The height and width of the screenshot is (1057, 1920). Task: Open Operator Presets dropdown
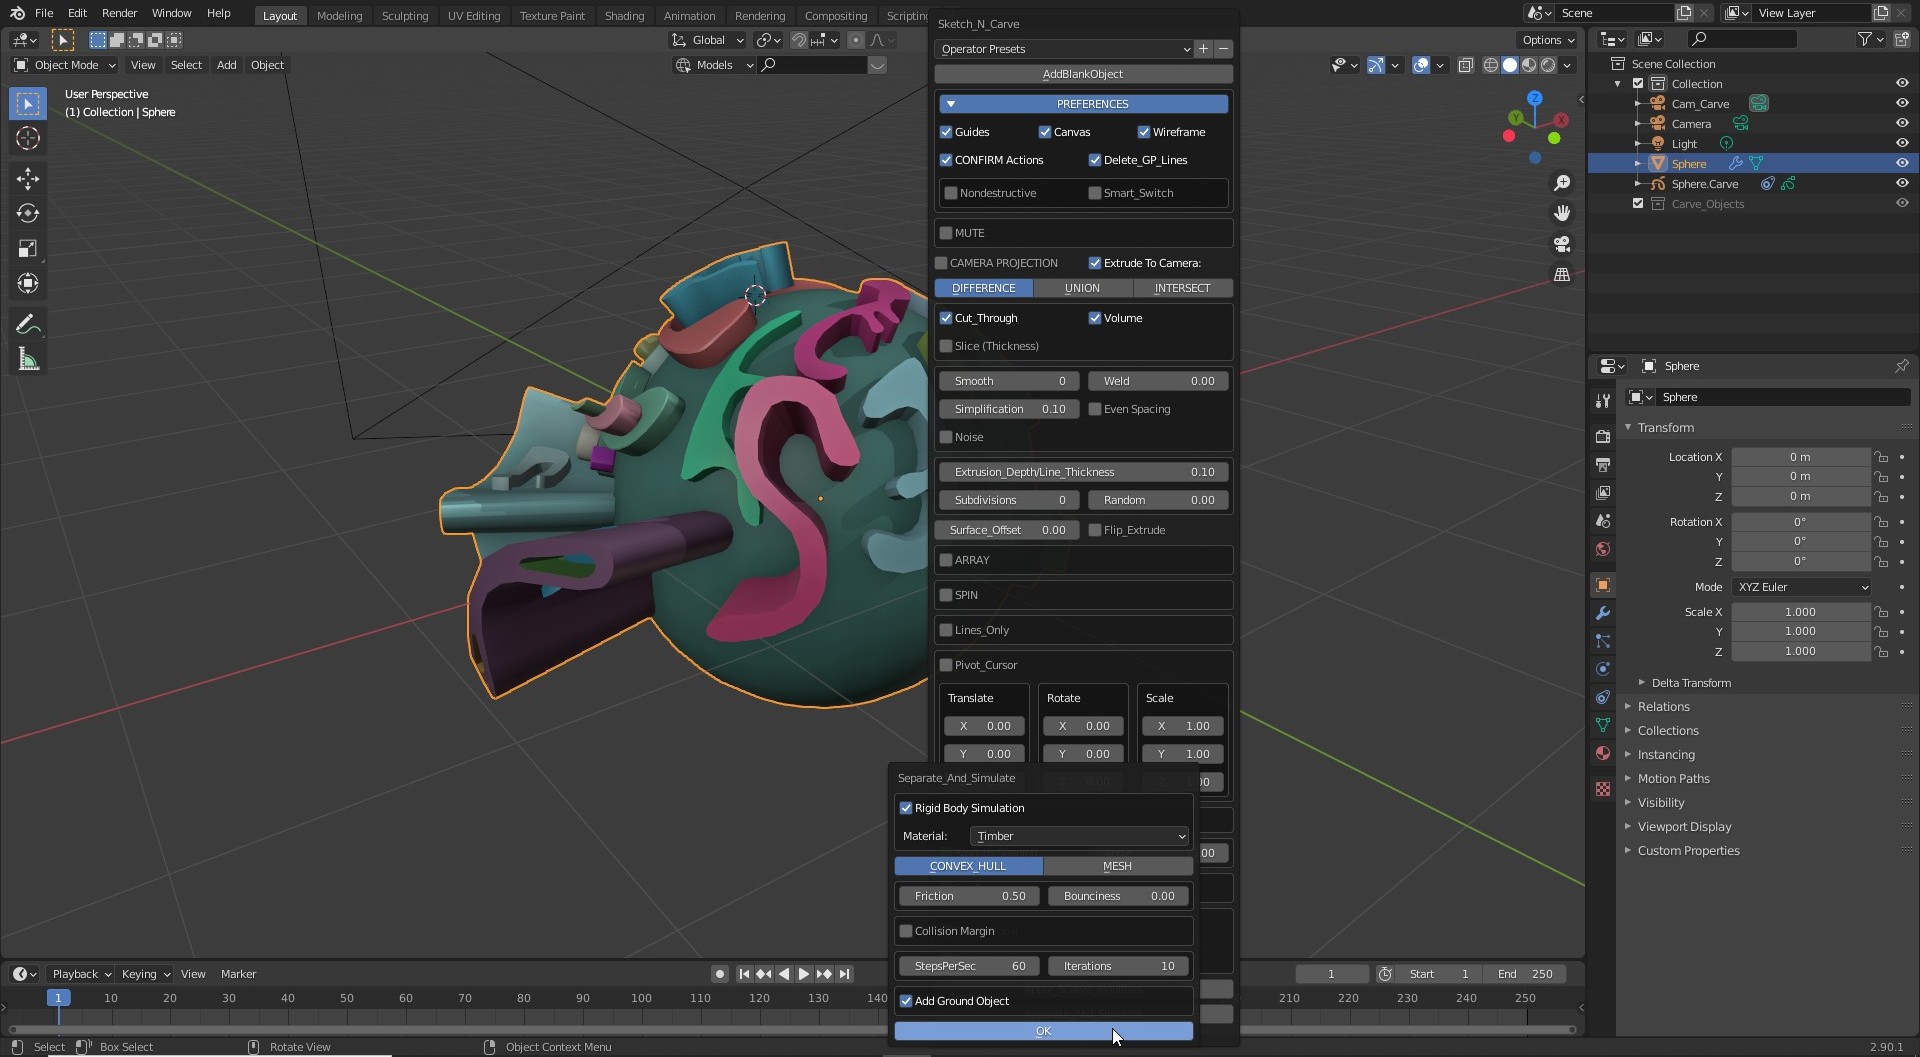[1064, 49]
